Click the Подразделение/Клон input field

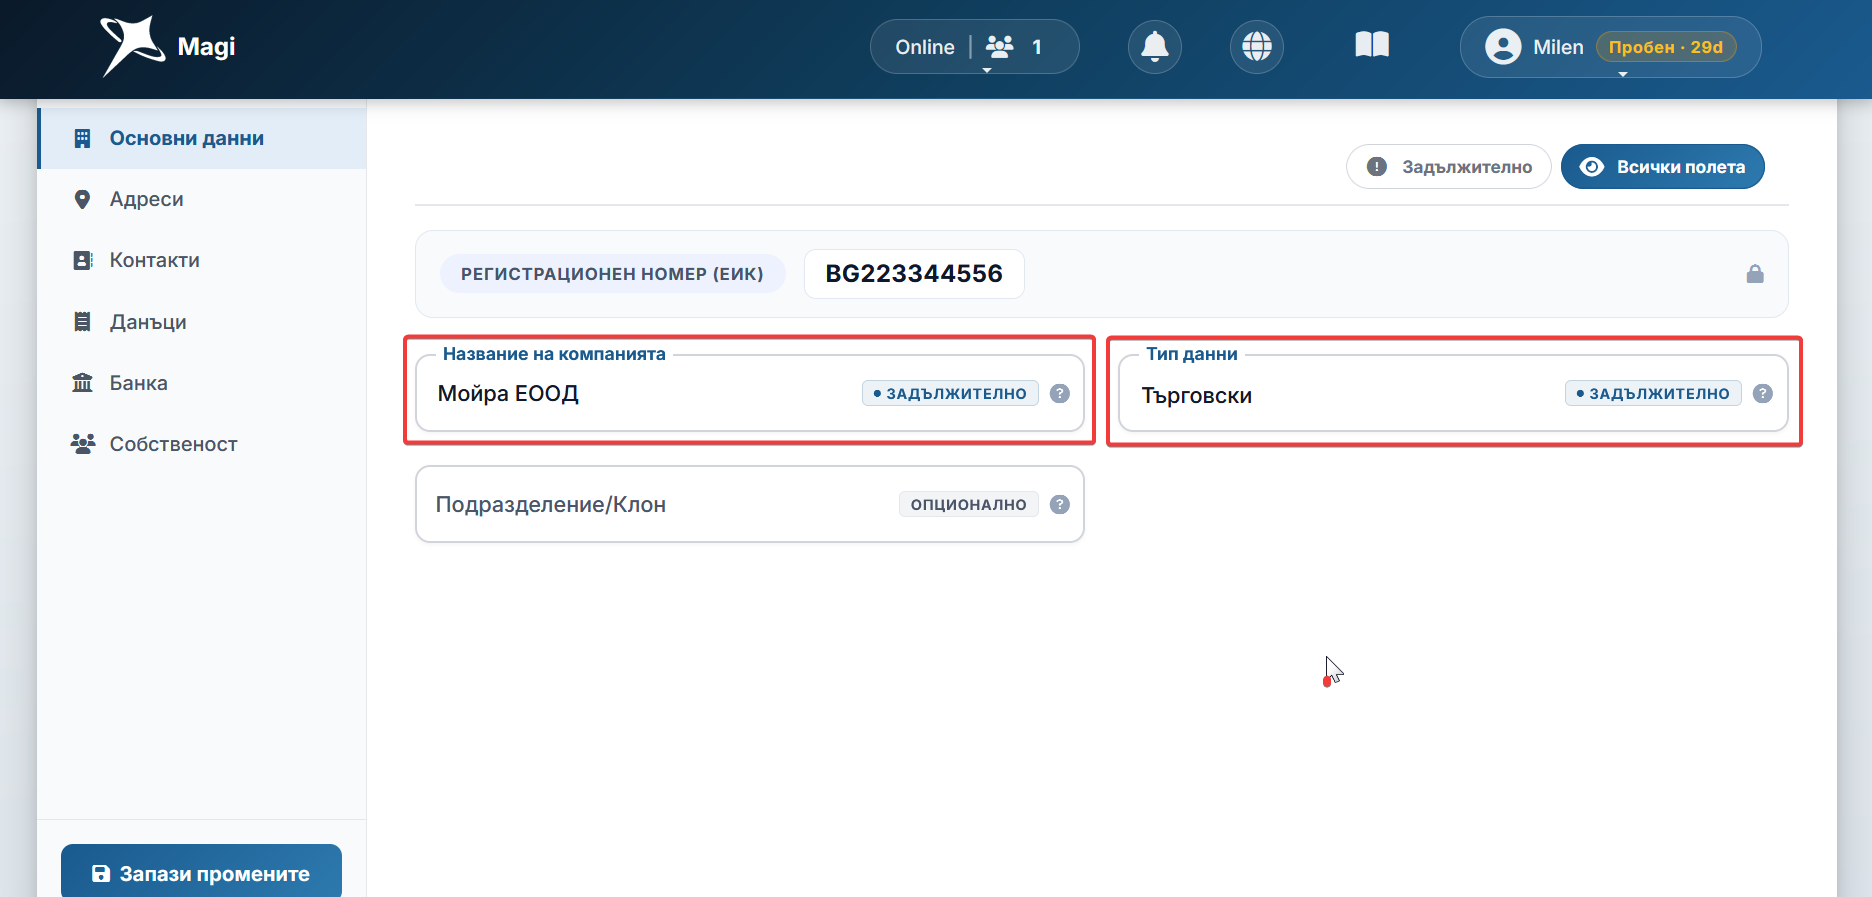[x=750, y=504]
